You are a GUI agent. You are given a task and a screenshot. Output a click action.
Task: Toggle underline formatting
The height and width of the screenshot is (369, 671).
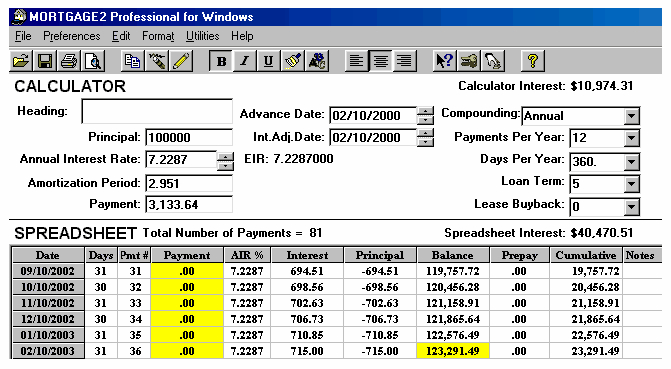(268, 61)
